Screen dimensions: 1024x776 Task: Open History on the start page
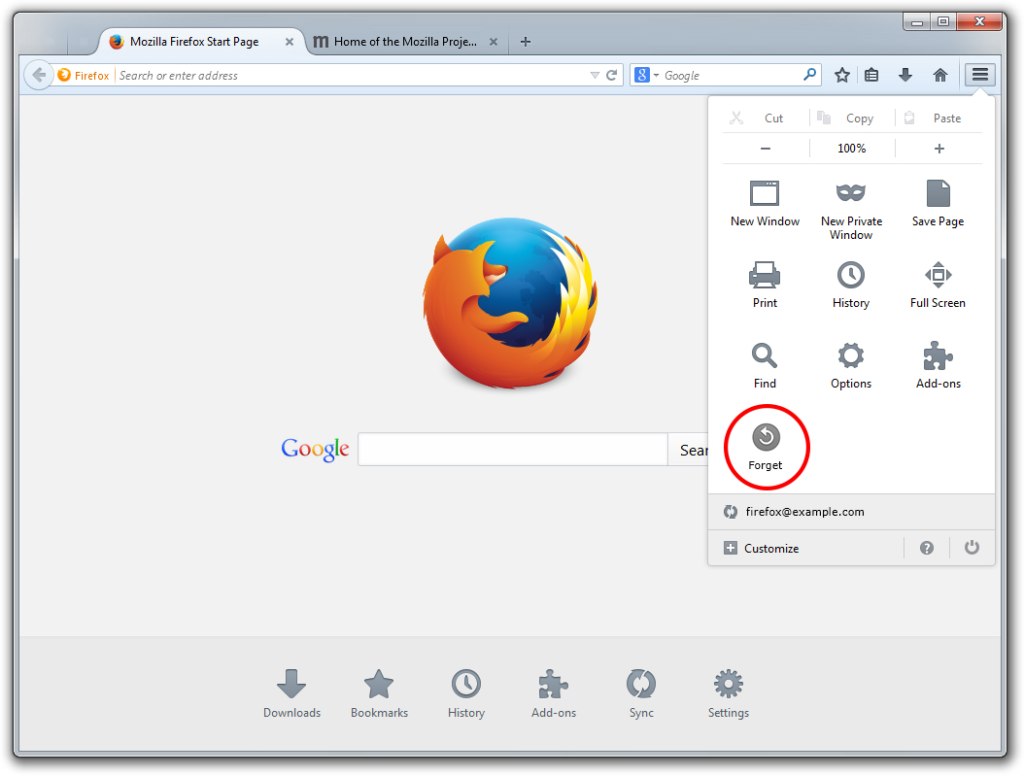coord(466,694)
